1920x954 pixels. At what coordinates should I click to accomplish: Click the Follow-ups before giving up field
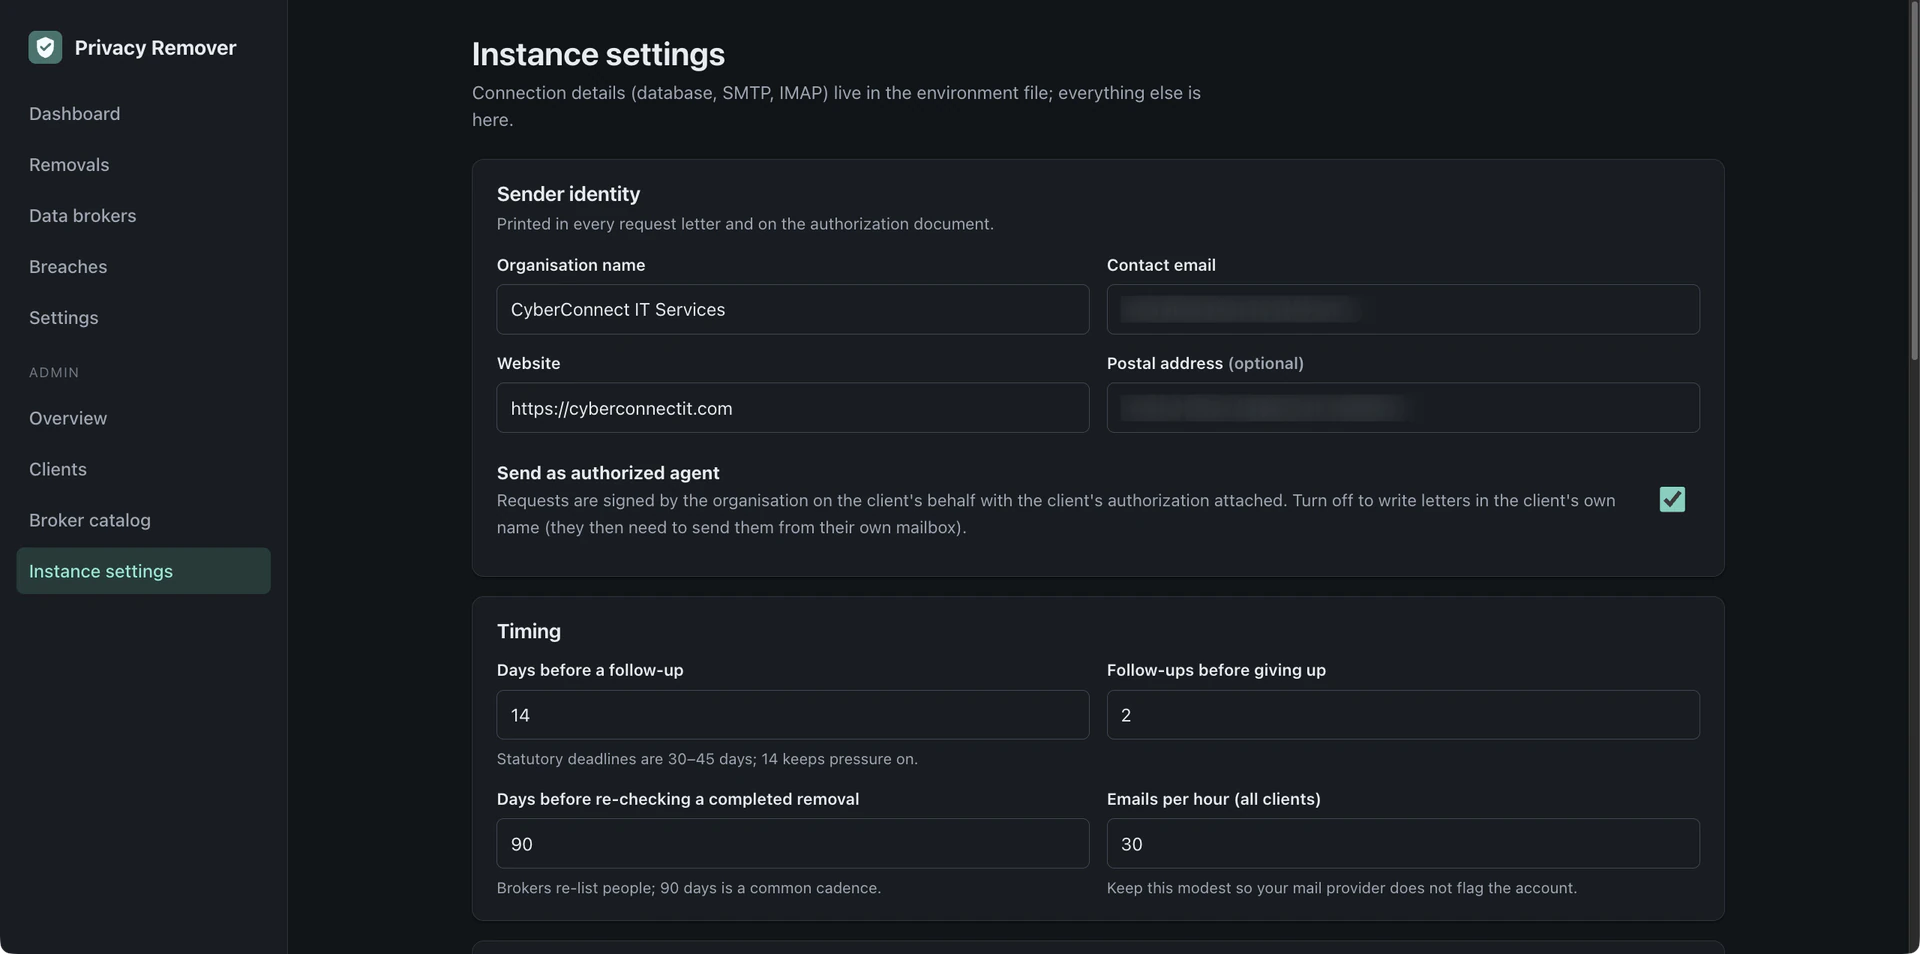(x=1403, y=715)
